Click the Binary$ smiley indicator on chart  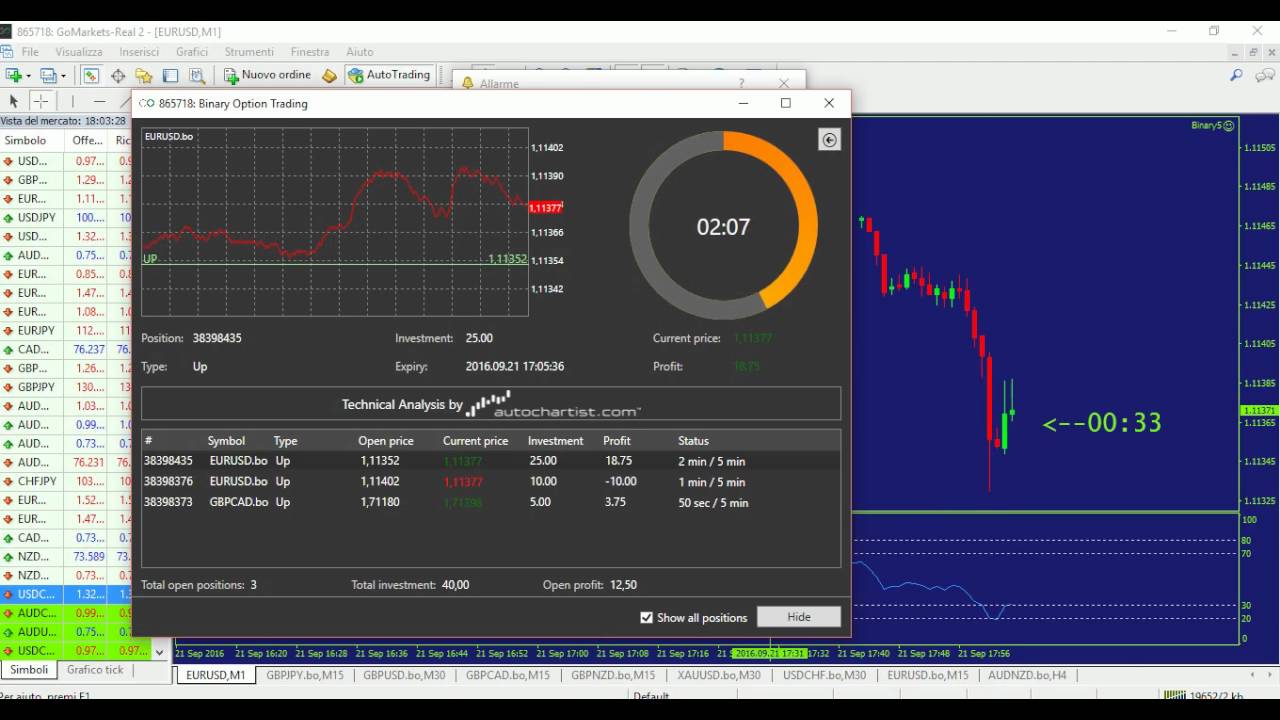[x=1213, y=125]
